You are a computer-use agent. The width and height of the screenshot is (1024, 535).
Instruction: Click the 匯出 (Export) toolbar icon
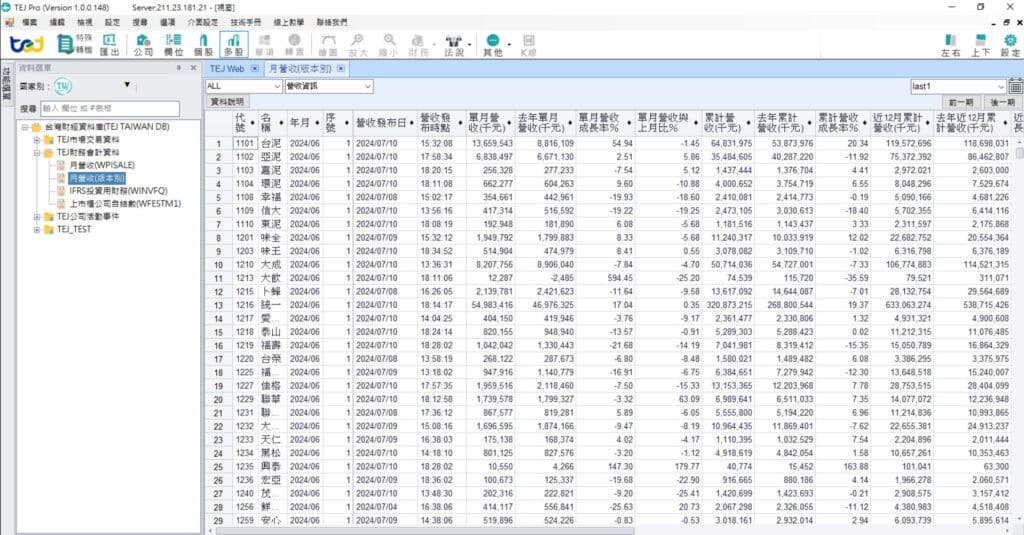[109, 45]
